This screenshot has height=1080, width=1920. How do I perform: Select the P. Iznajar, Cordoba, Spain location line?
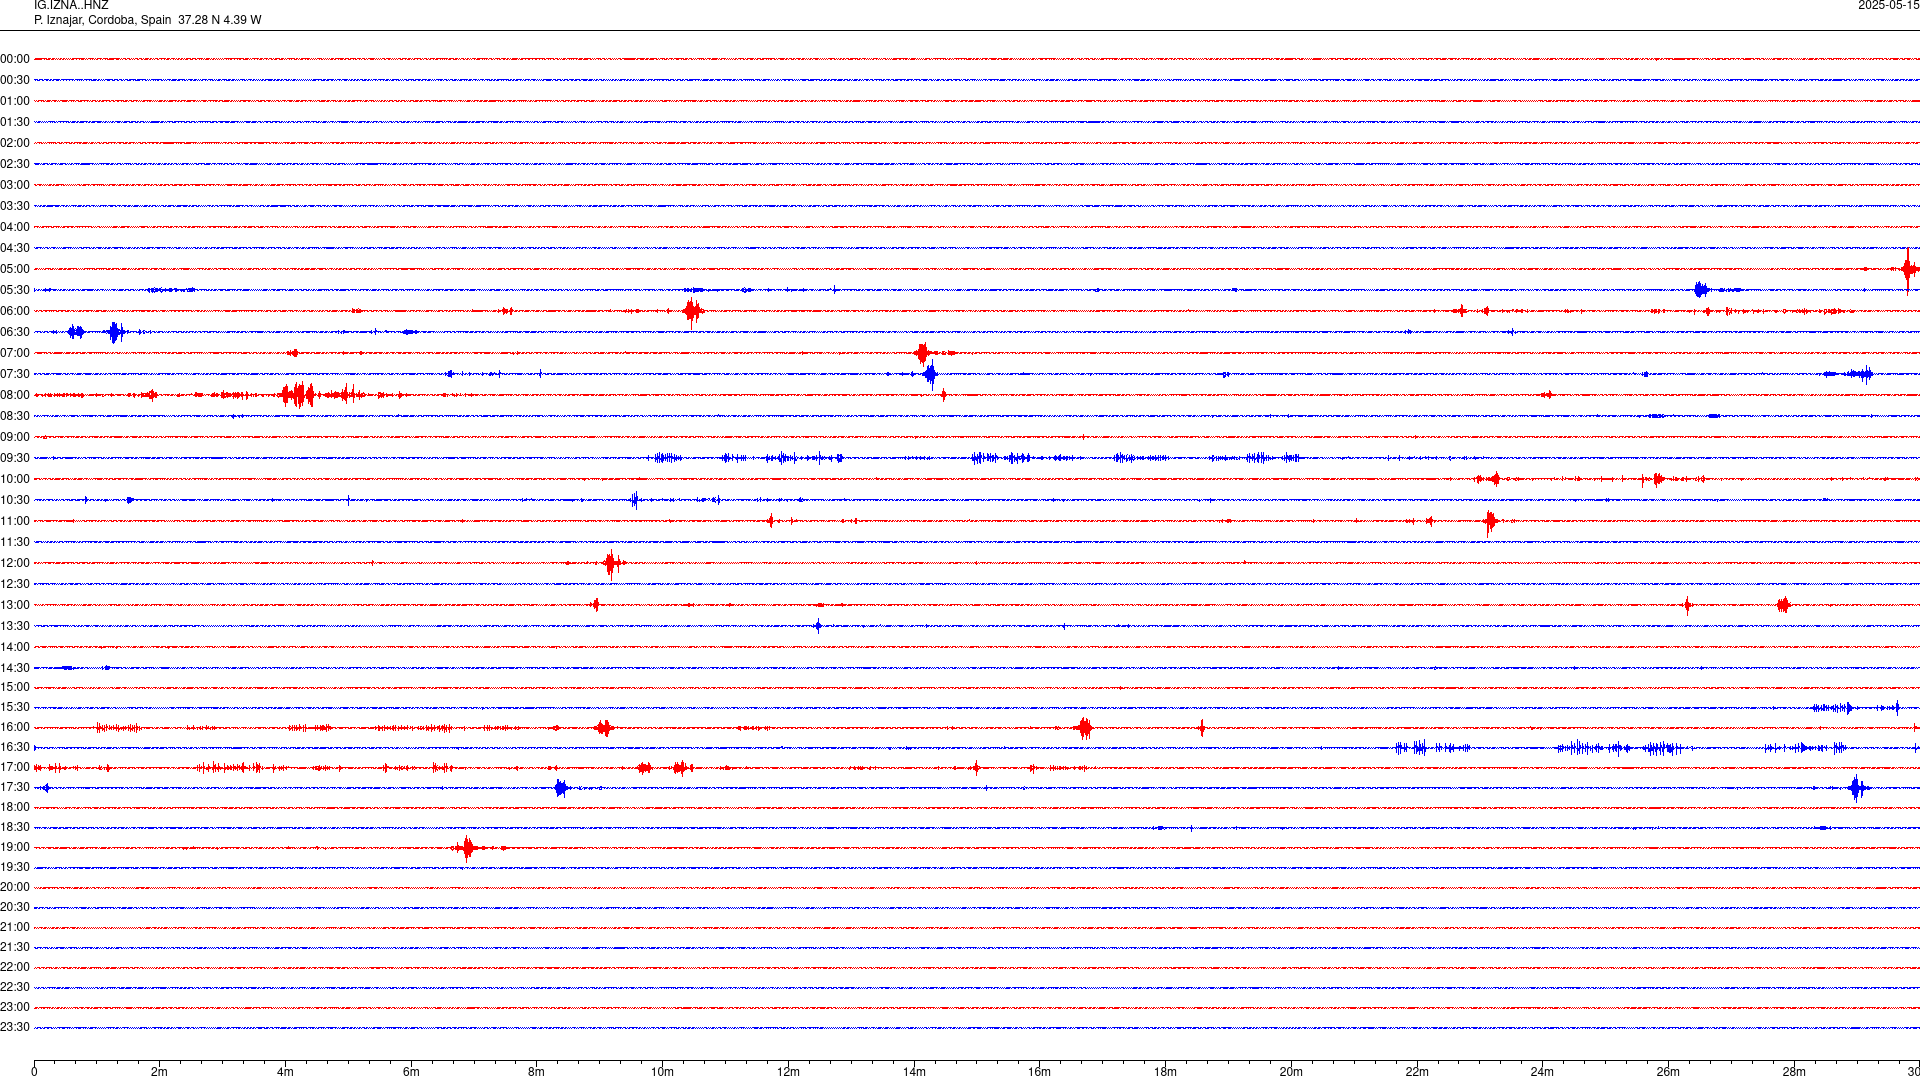tap(148, 20)
